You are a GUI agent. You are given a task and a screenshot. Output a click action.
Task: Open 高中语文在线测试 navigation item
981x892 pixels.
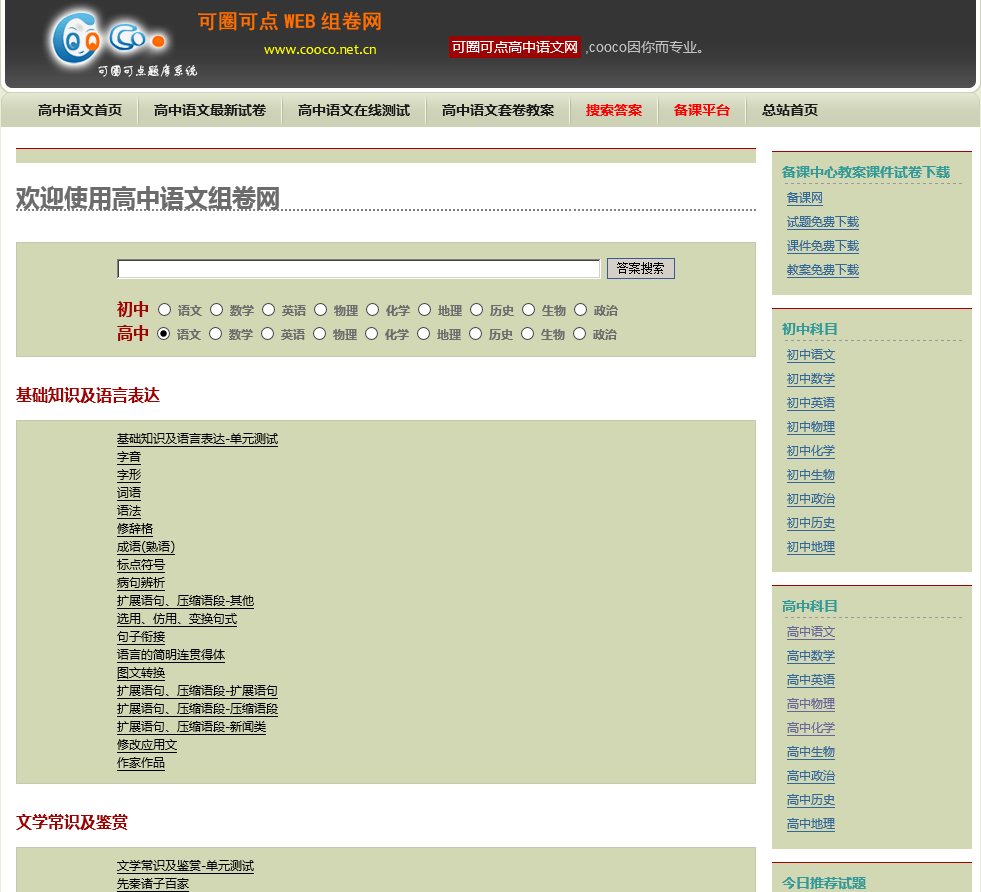pyautogui.click(x=353, y=111)
